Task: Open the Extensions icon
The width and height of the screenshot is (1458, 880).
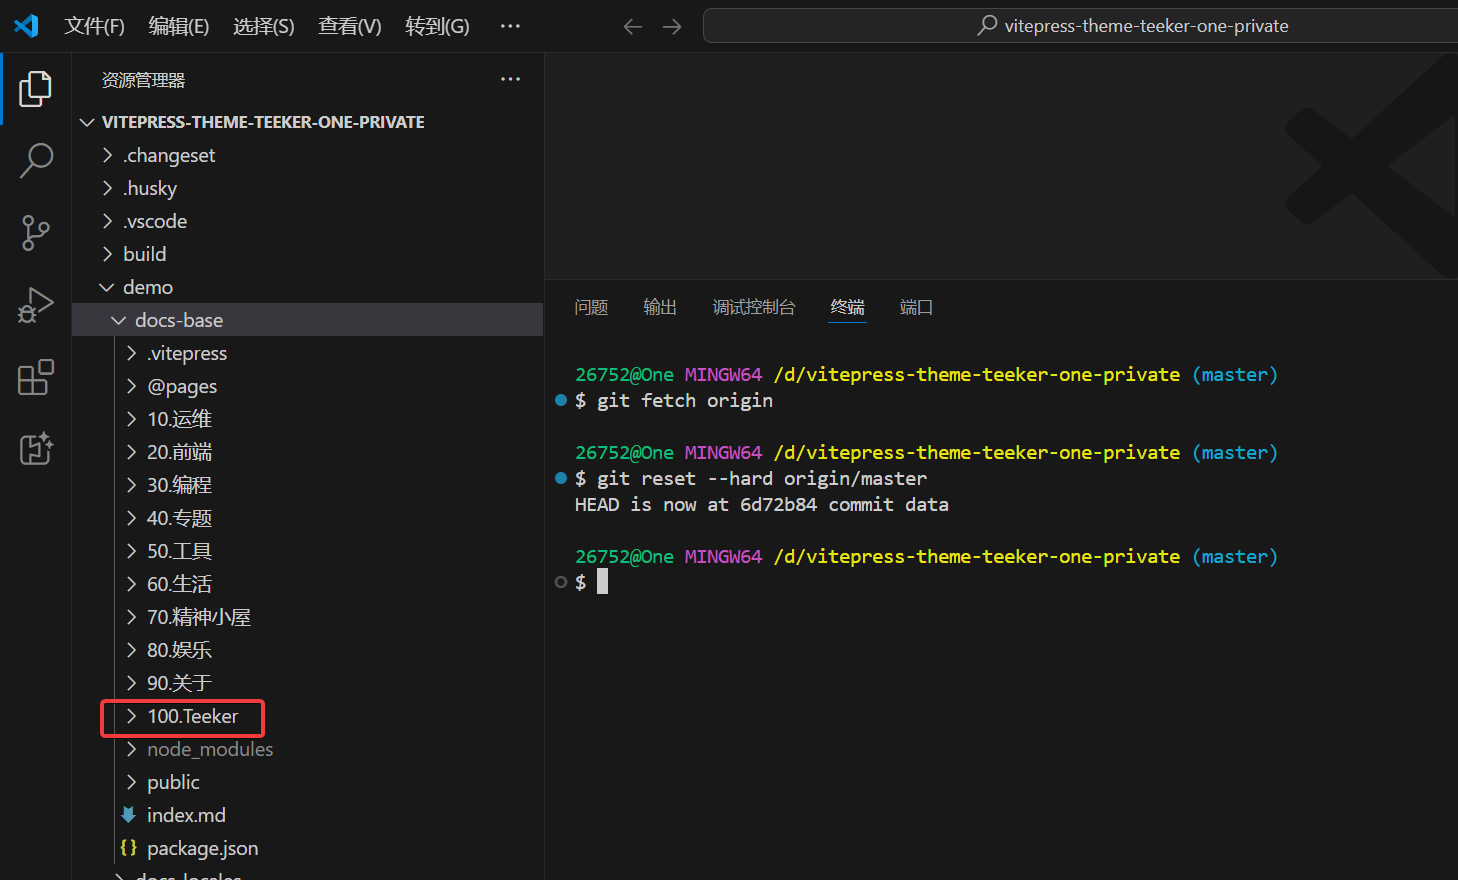Action: pos(36,377)
